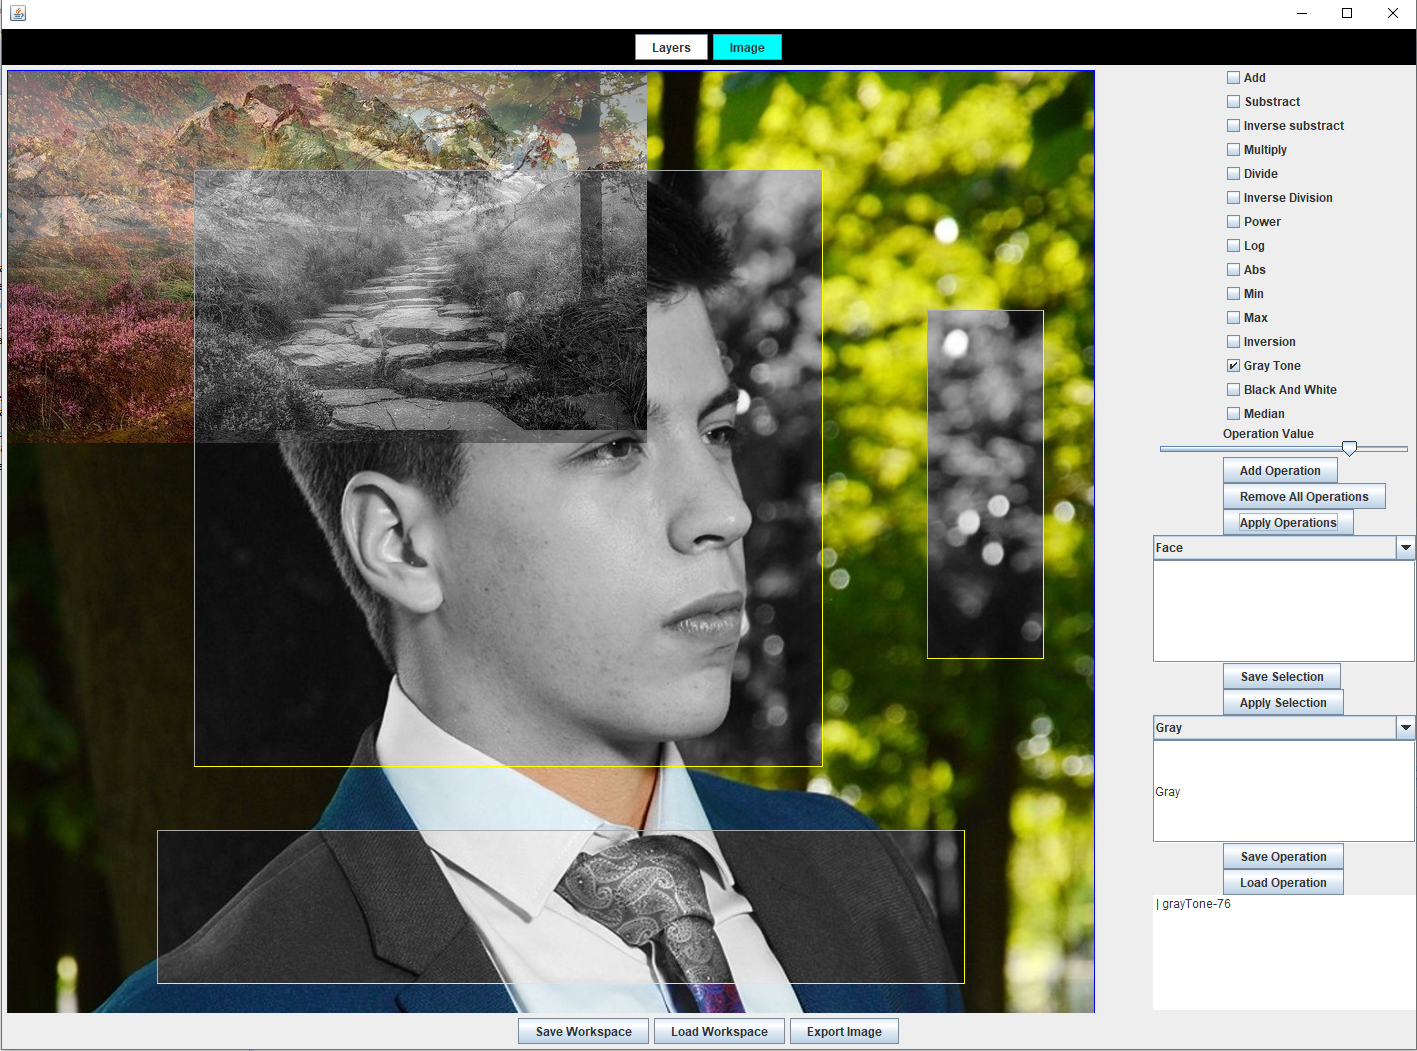This screenshot has width=1417, height=1051.
Task: Save the workspace with Save Workspace
Action: [x=584, y=1032]
